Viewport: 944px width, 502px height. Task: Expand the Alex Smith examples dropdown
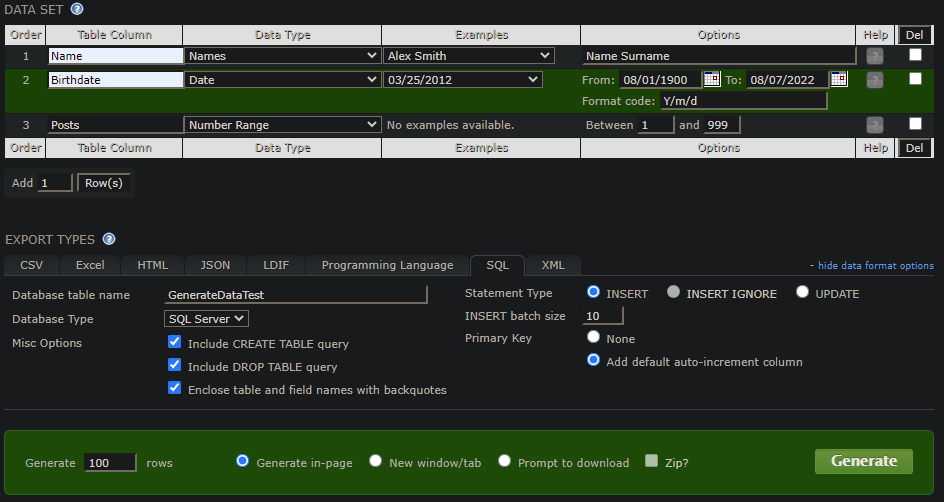(468, 56)
